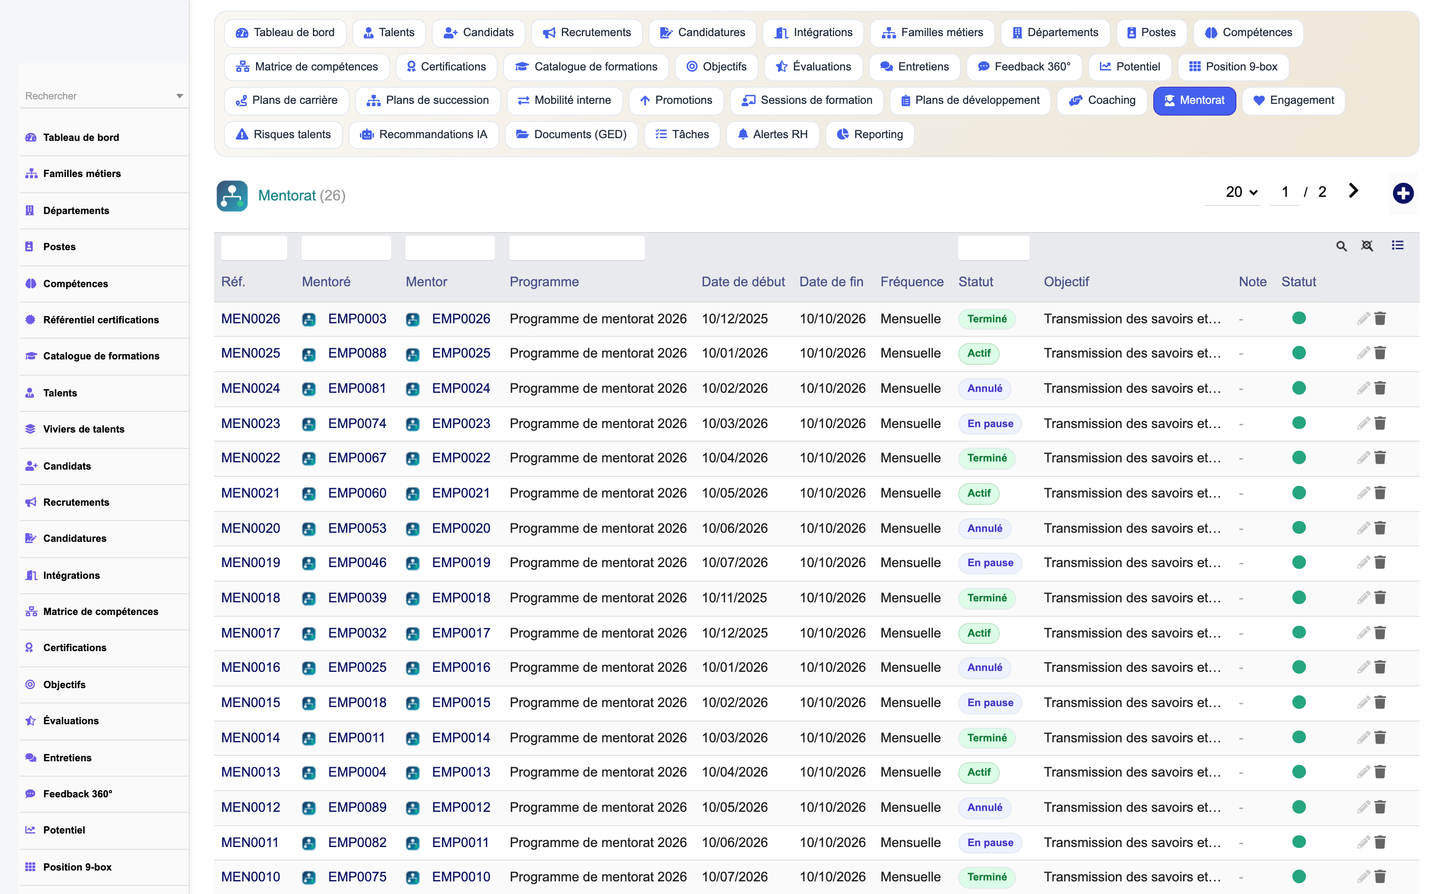Open the column list view icon
Screen dimensions: 1445x894
point(1397,245)
